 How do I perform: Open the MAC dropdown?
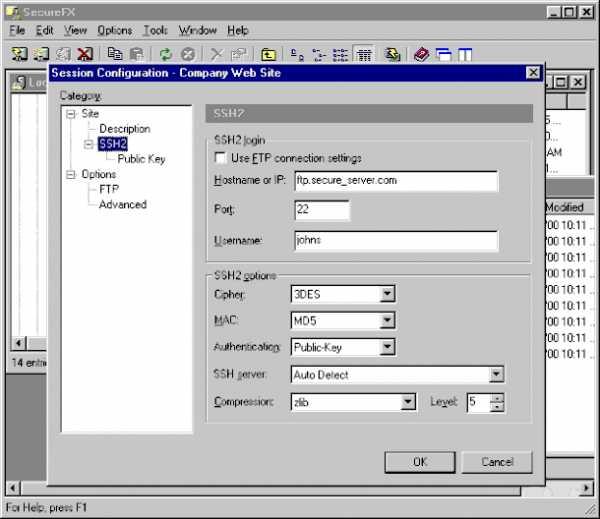(388, 320)
